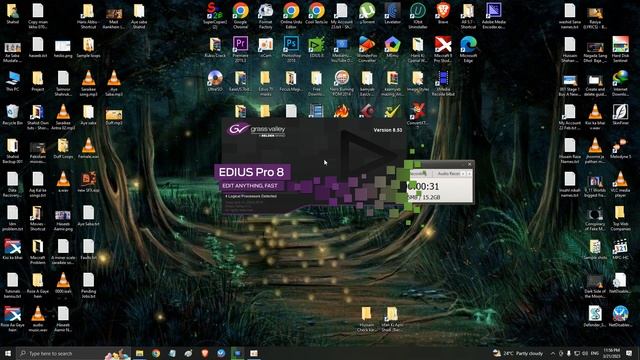Open Adobe Media Encoder desktop shortcut
This screenshot has height=360, width=640.
(493, 16)
